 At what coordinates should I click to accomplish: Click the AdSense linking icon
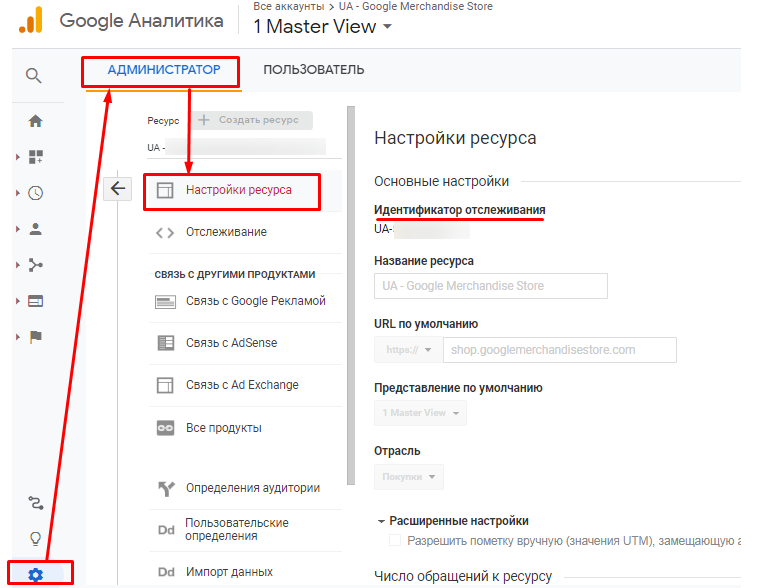pyautogui.click(x=166, y=343)
